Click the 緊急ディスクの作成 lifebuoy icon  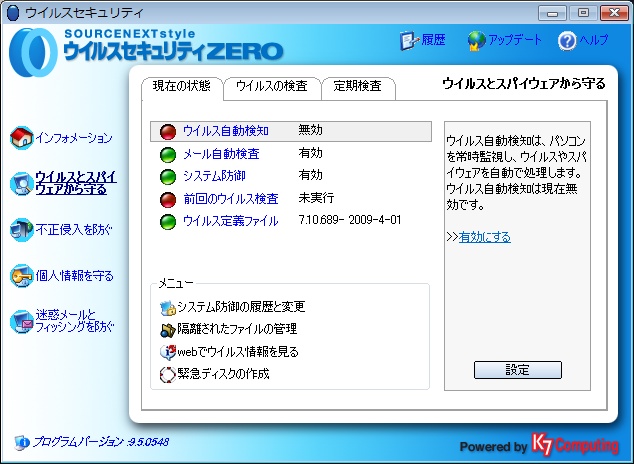tap(168, 374)
